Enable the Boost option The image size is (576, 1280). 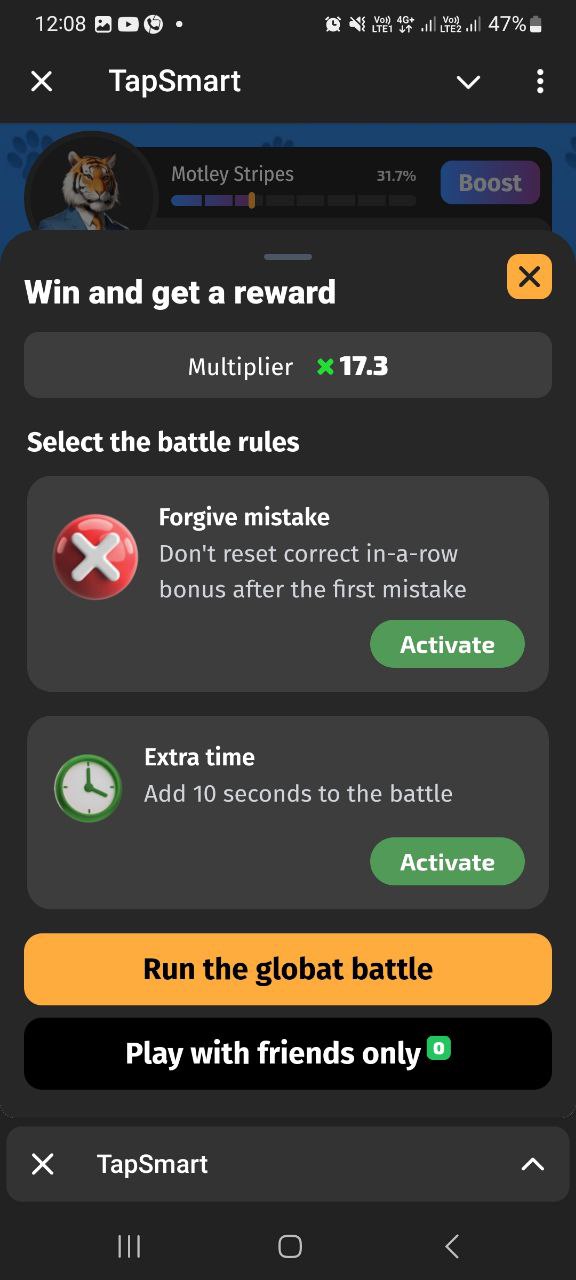pyautogui.click(x=490, y=183)
